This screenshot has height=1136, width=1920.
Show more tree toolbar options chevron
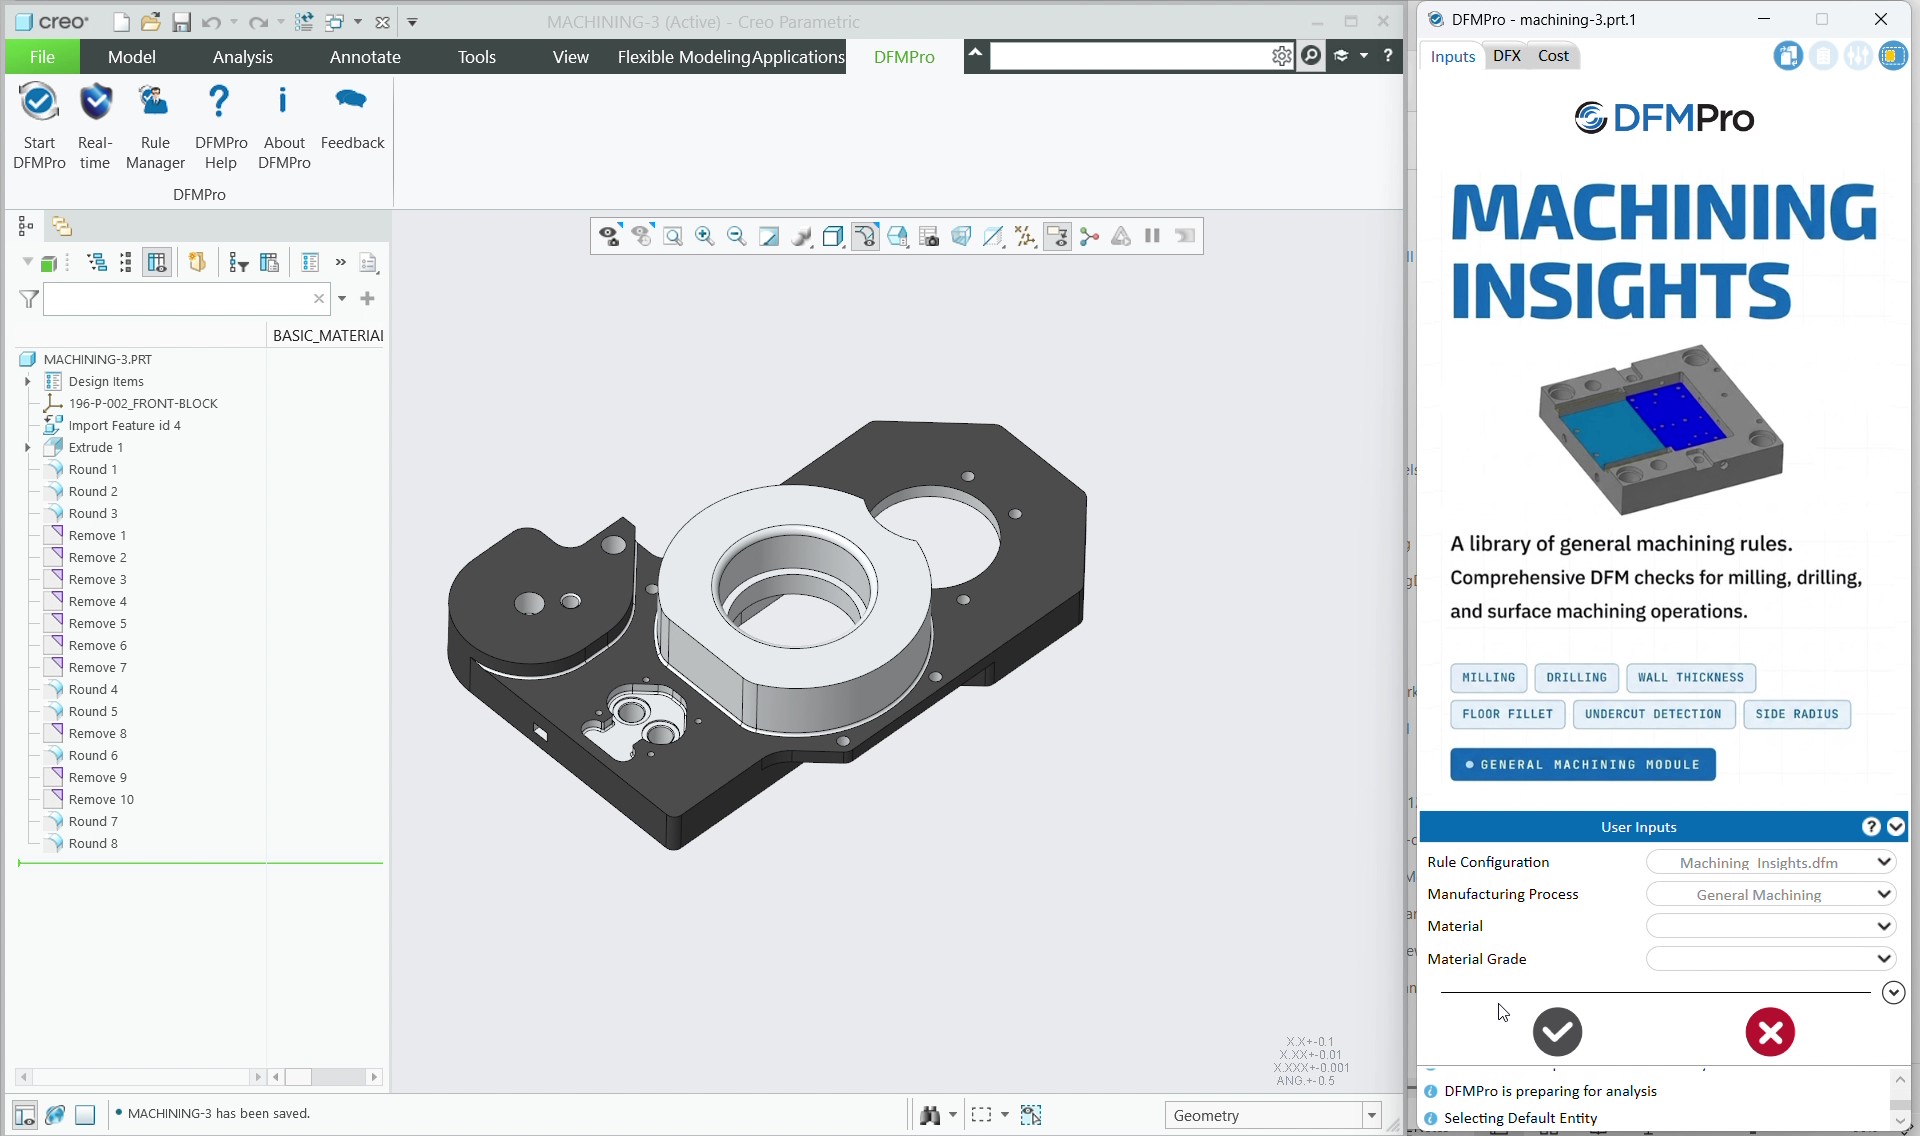[x=341, y=262]
